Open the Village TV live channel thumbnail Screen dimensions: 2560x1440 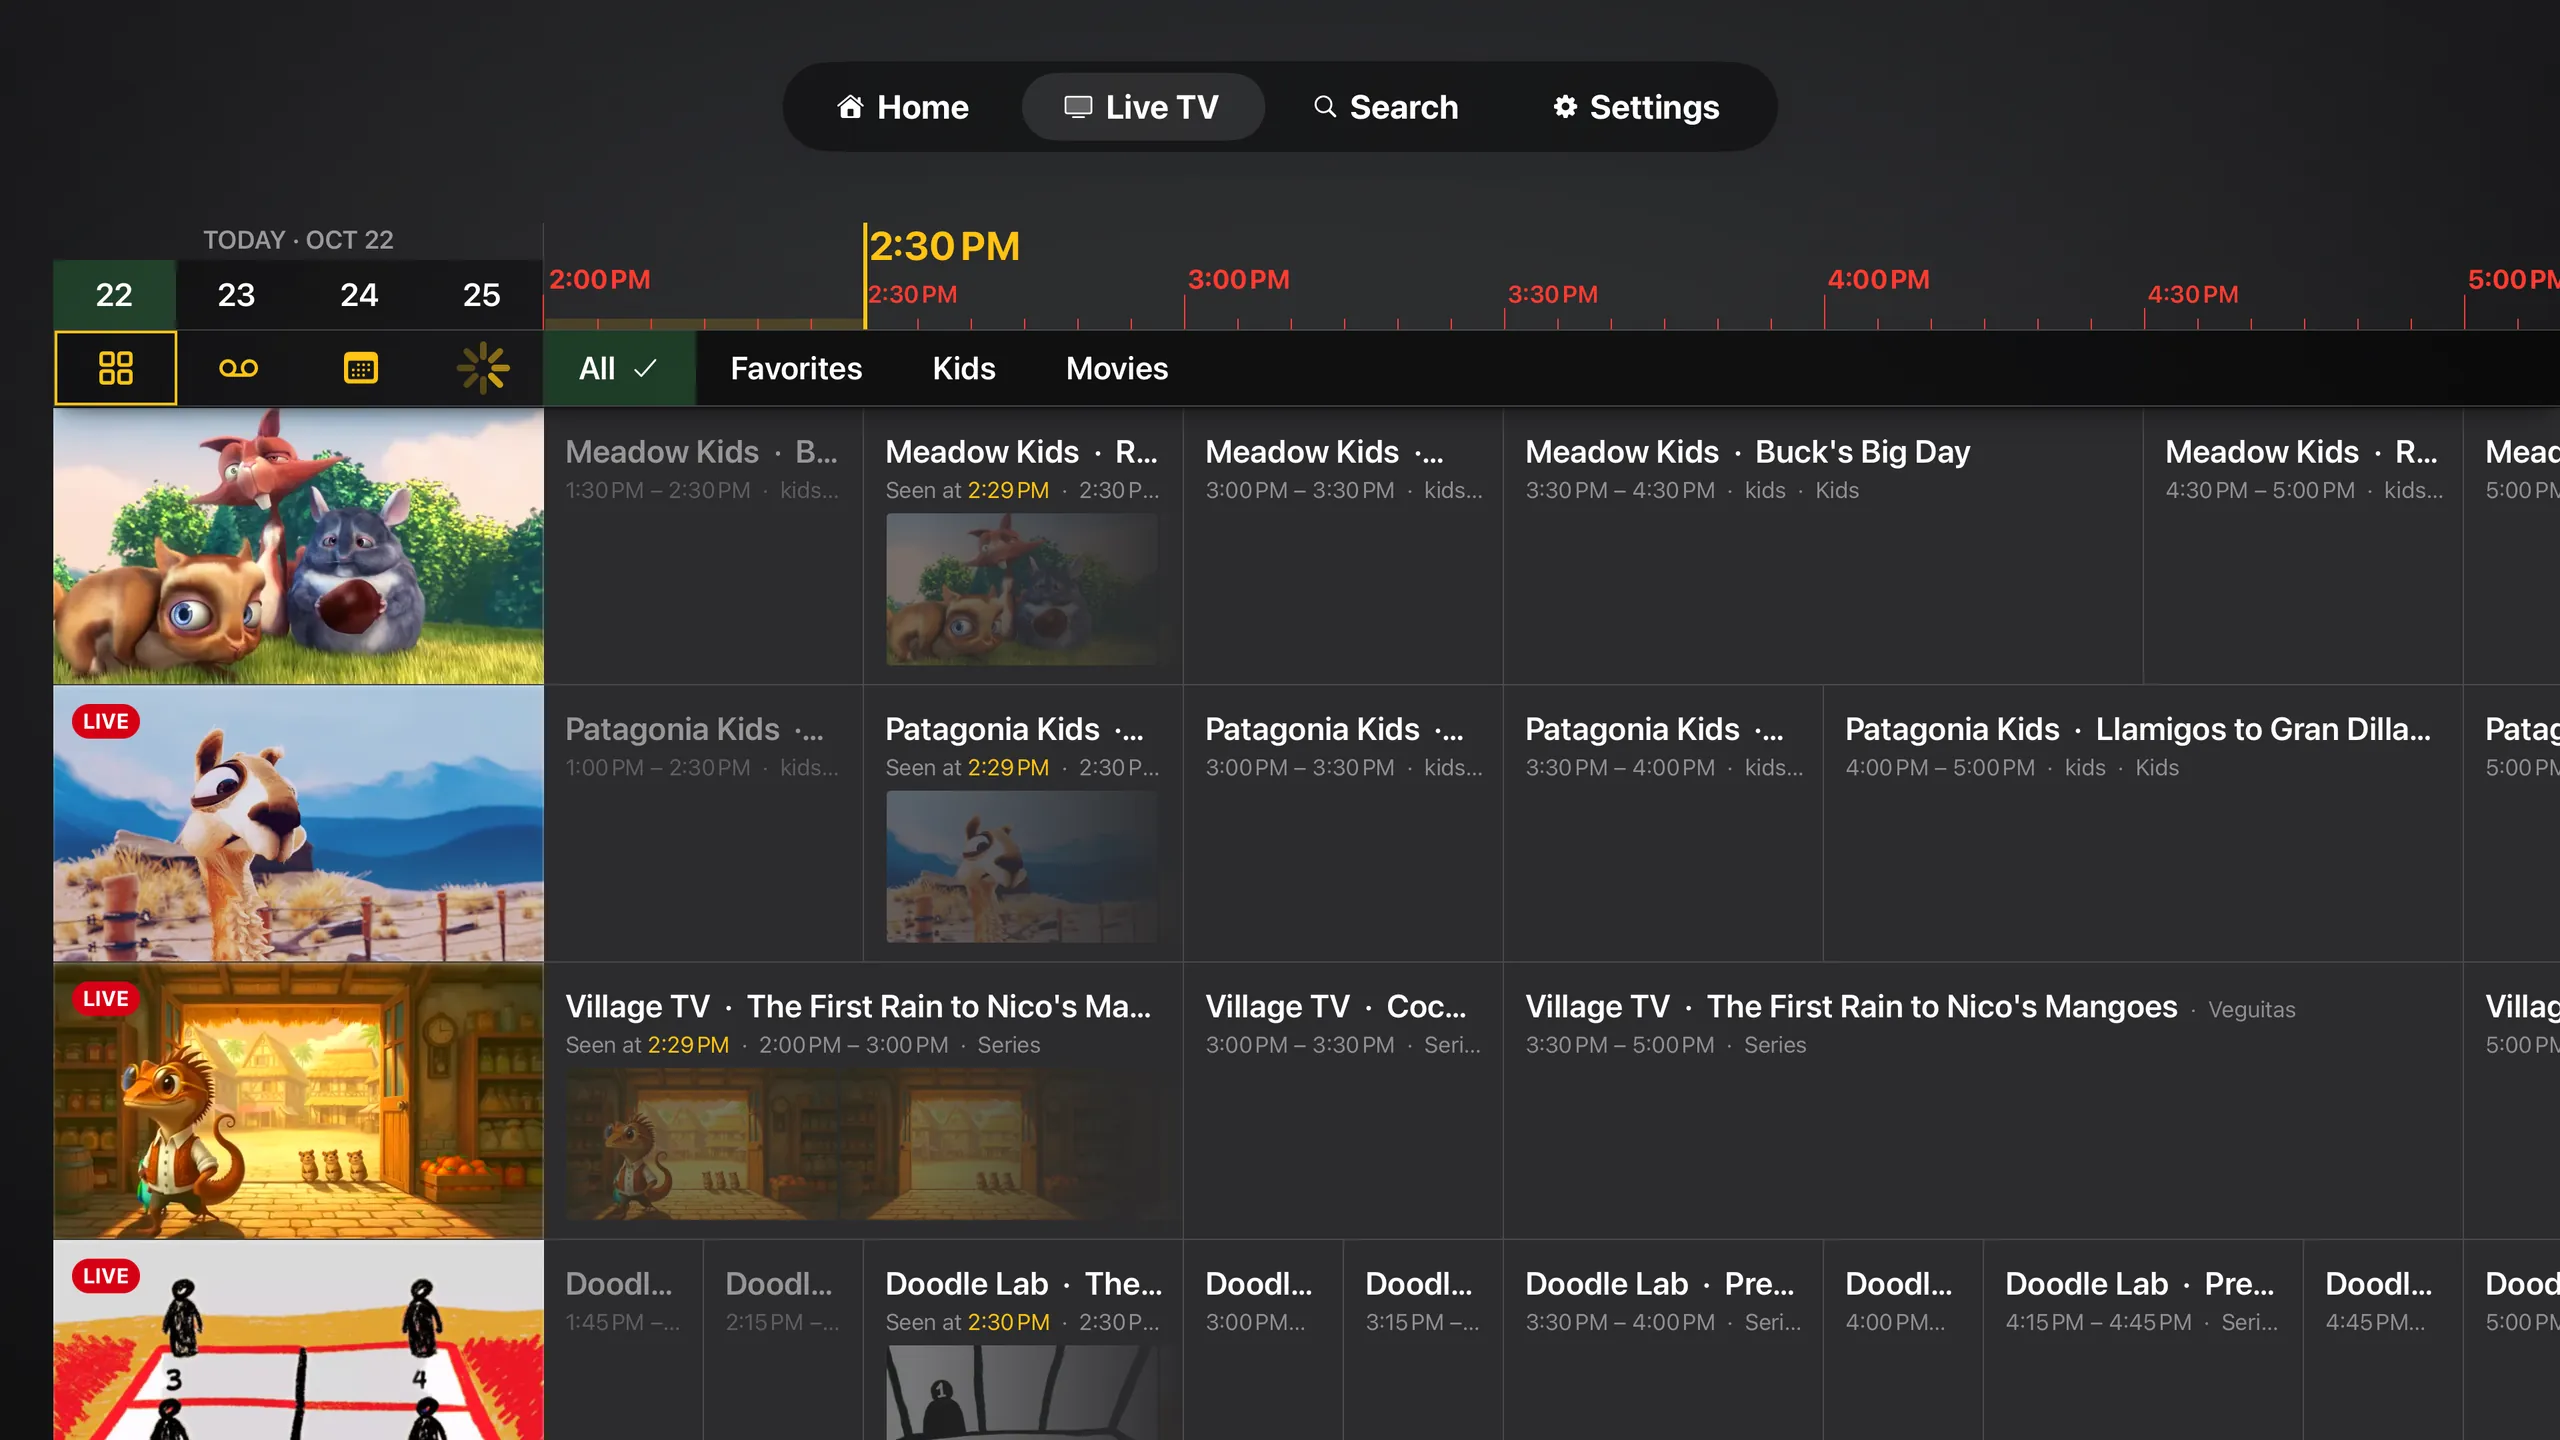click(x=299, y=1101)
